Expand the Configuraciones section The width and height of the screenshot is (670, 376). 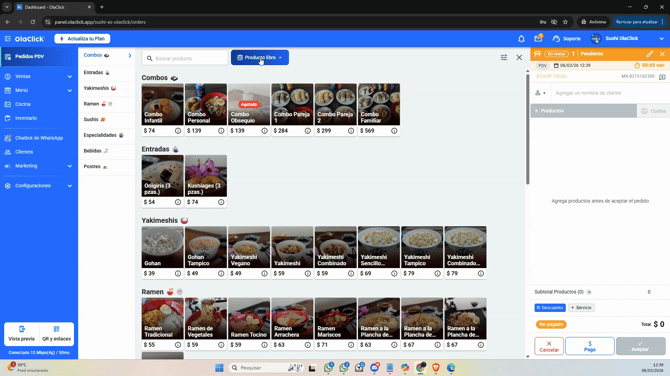38,186
